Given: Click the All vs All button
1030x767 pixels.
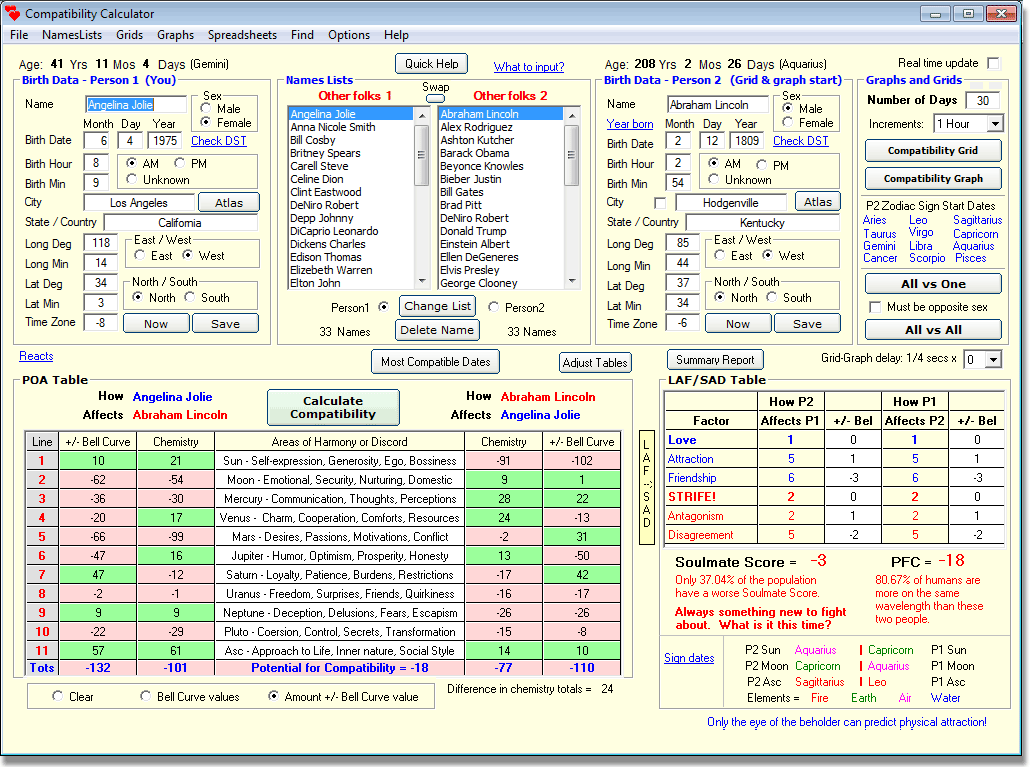Looking at the screenshot, I should [x=933, y=329].
